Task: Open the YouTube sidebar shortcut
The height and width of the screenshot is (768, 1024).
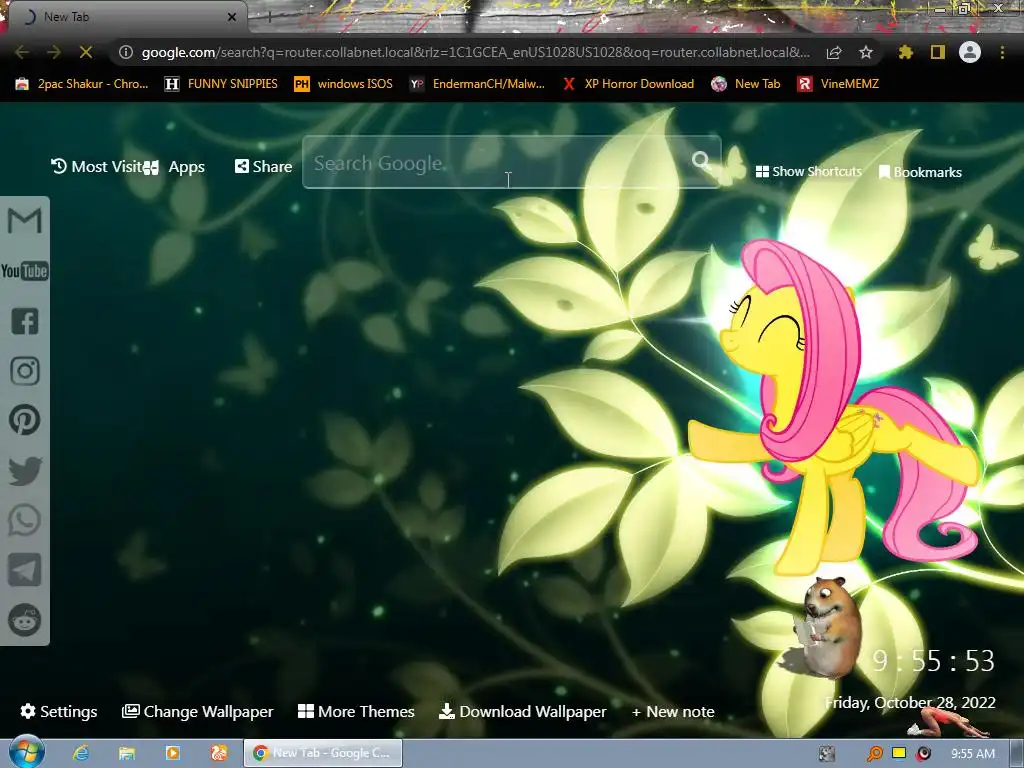Action: 25,271
